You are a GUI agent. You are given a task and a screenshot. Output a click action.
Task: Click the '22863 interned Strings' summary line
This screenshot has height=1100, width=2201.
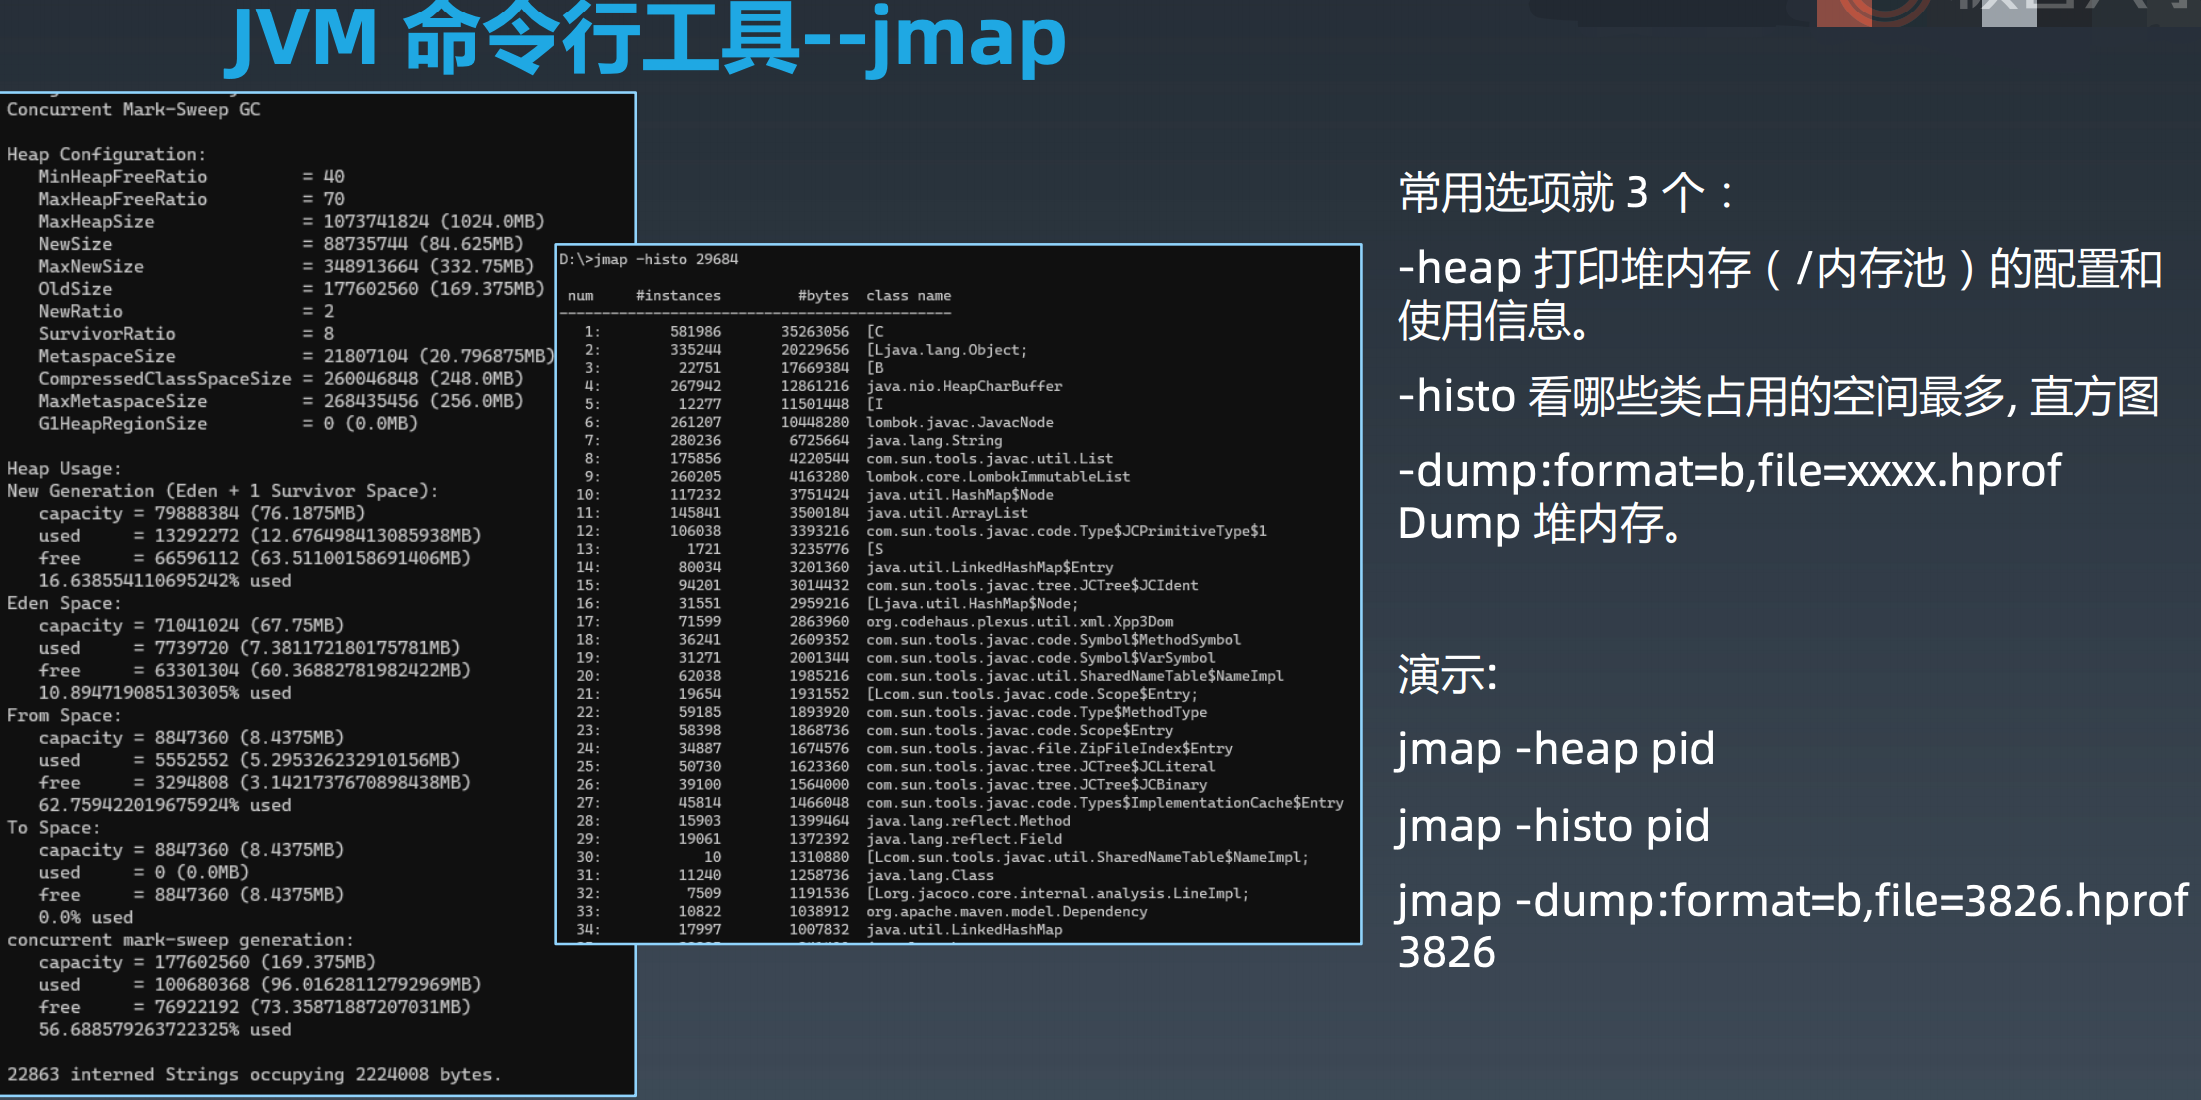tap(254, 1075)
